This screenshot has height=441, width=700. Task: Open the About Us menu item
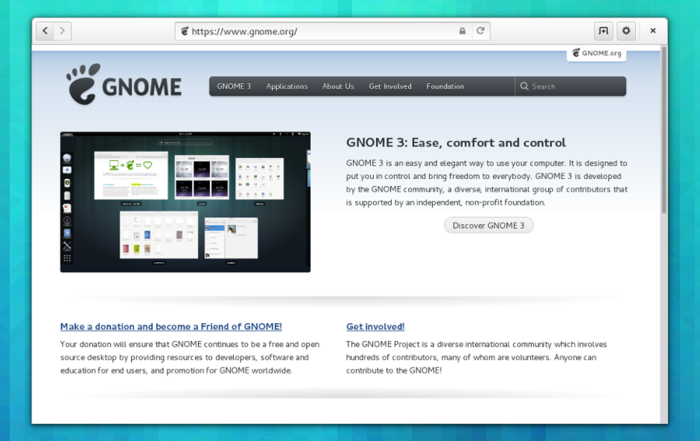point(338,86)
